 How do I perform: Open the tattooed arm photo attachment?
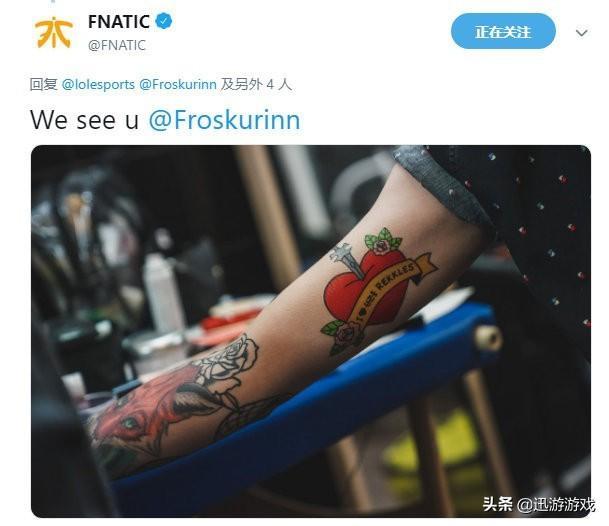[x=311, y=331]
